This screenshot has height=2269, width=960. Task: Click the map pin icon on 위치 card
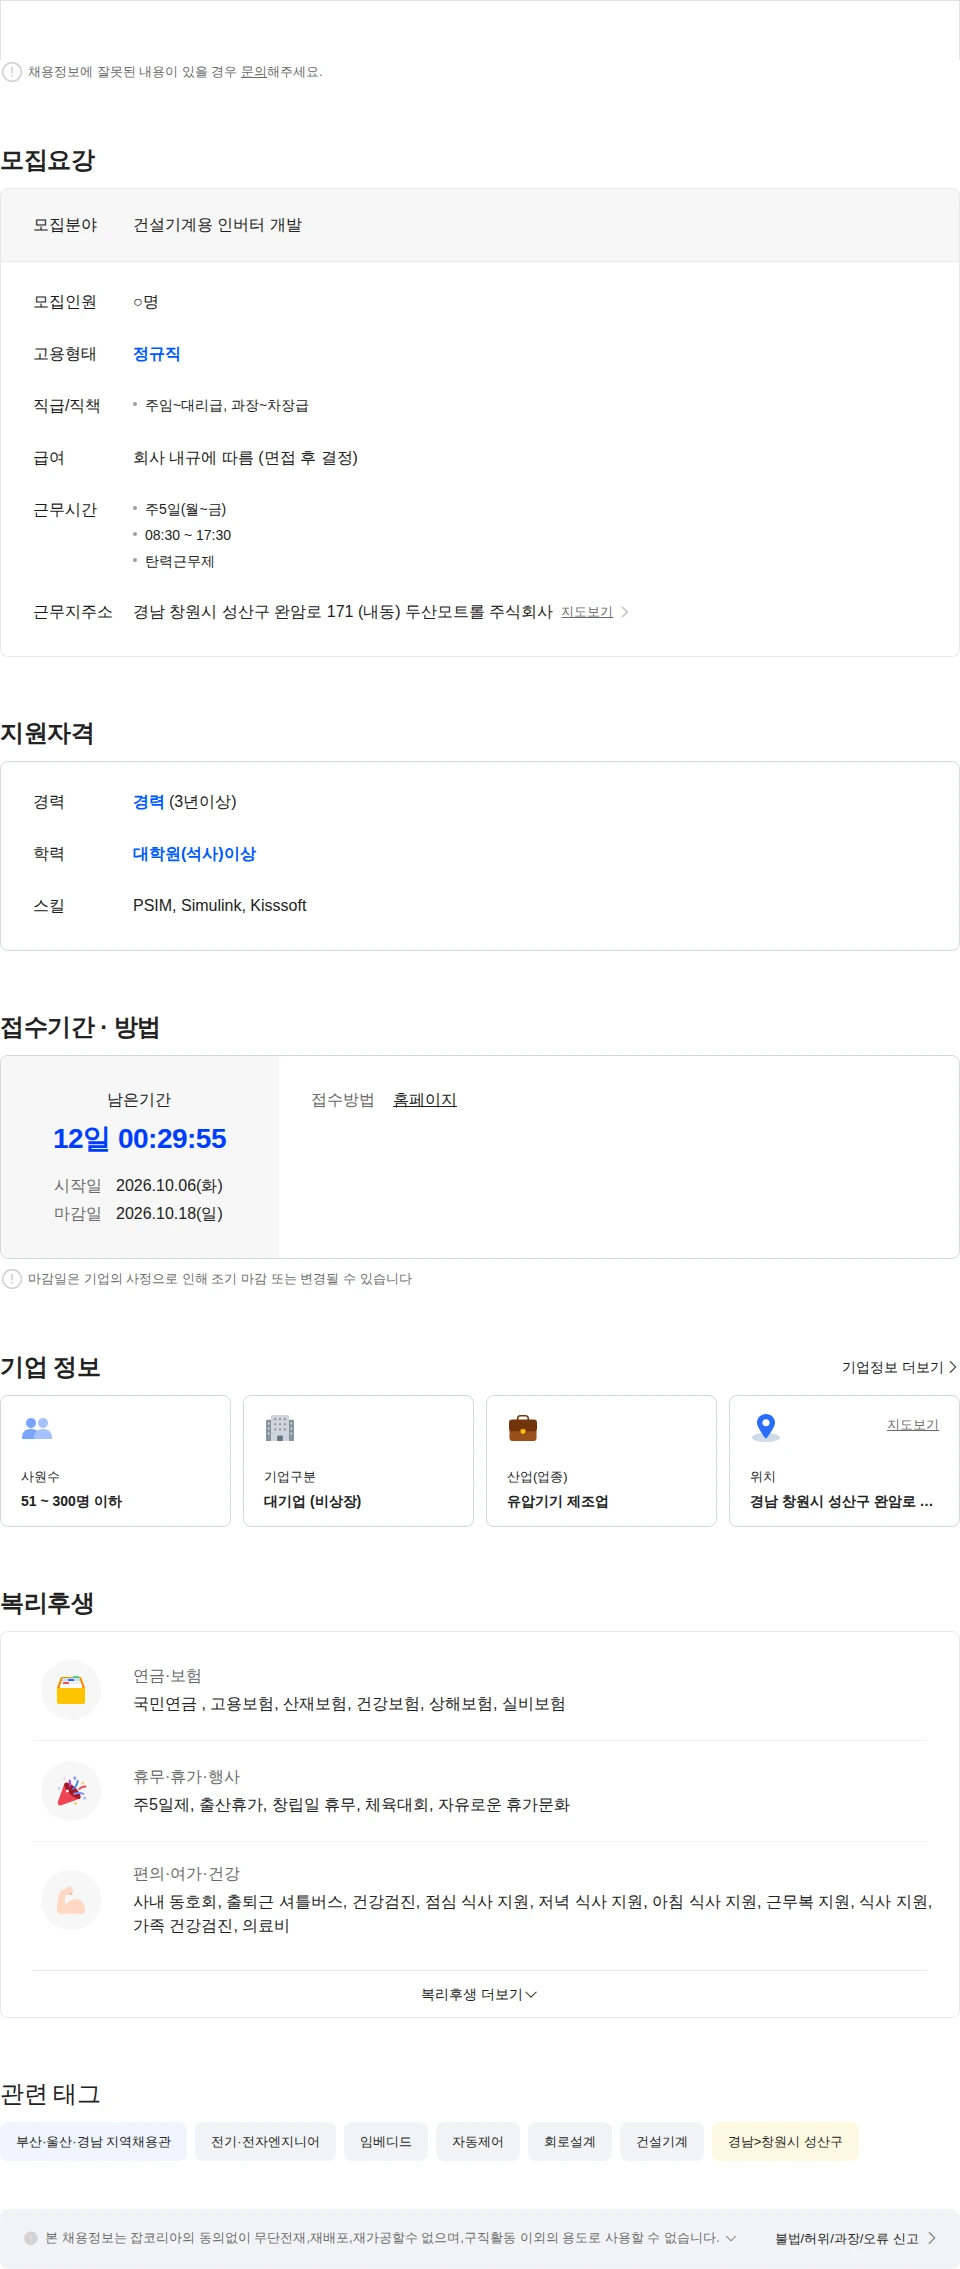(766, 1428)
